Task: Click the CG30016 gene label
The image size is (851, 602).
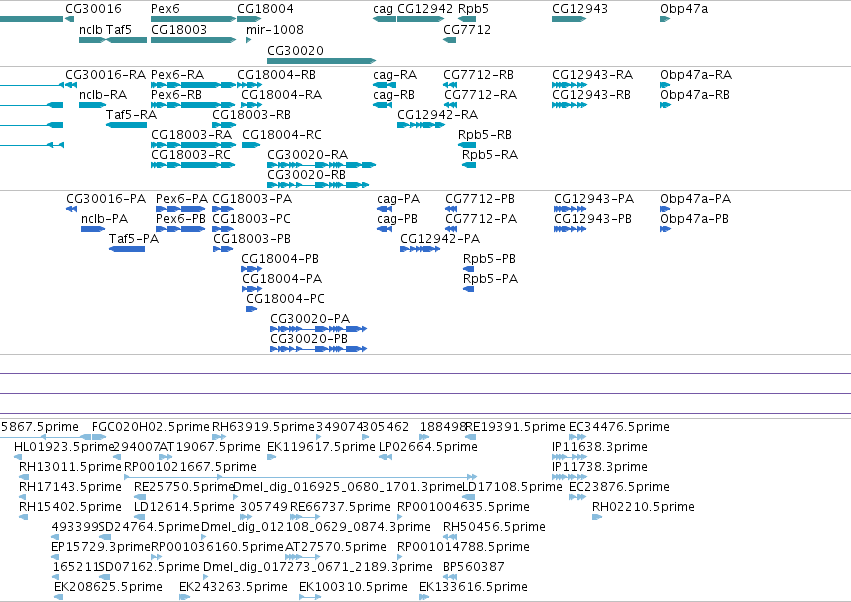Action: click(93, 9)
